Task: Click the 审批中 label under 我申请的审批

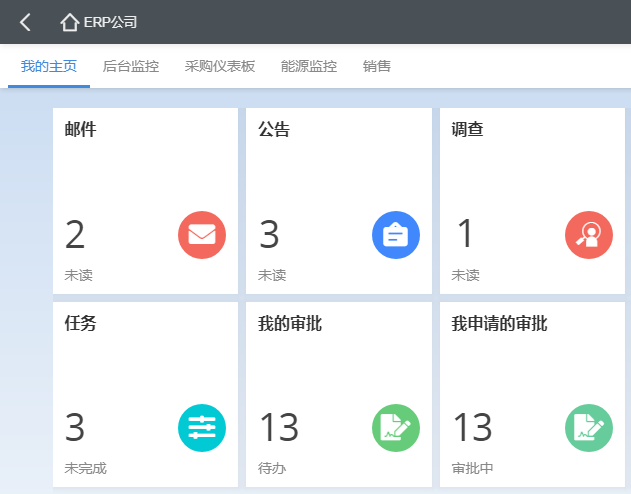Action: click(472, 468)
